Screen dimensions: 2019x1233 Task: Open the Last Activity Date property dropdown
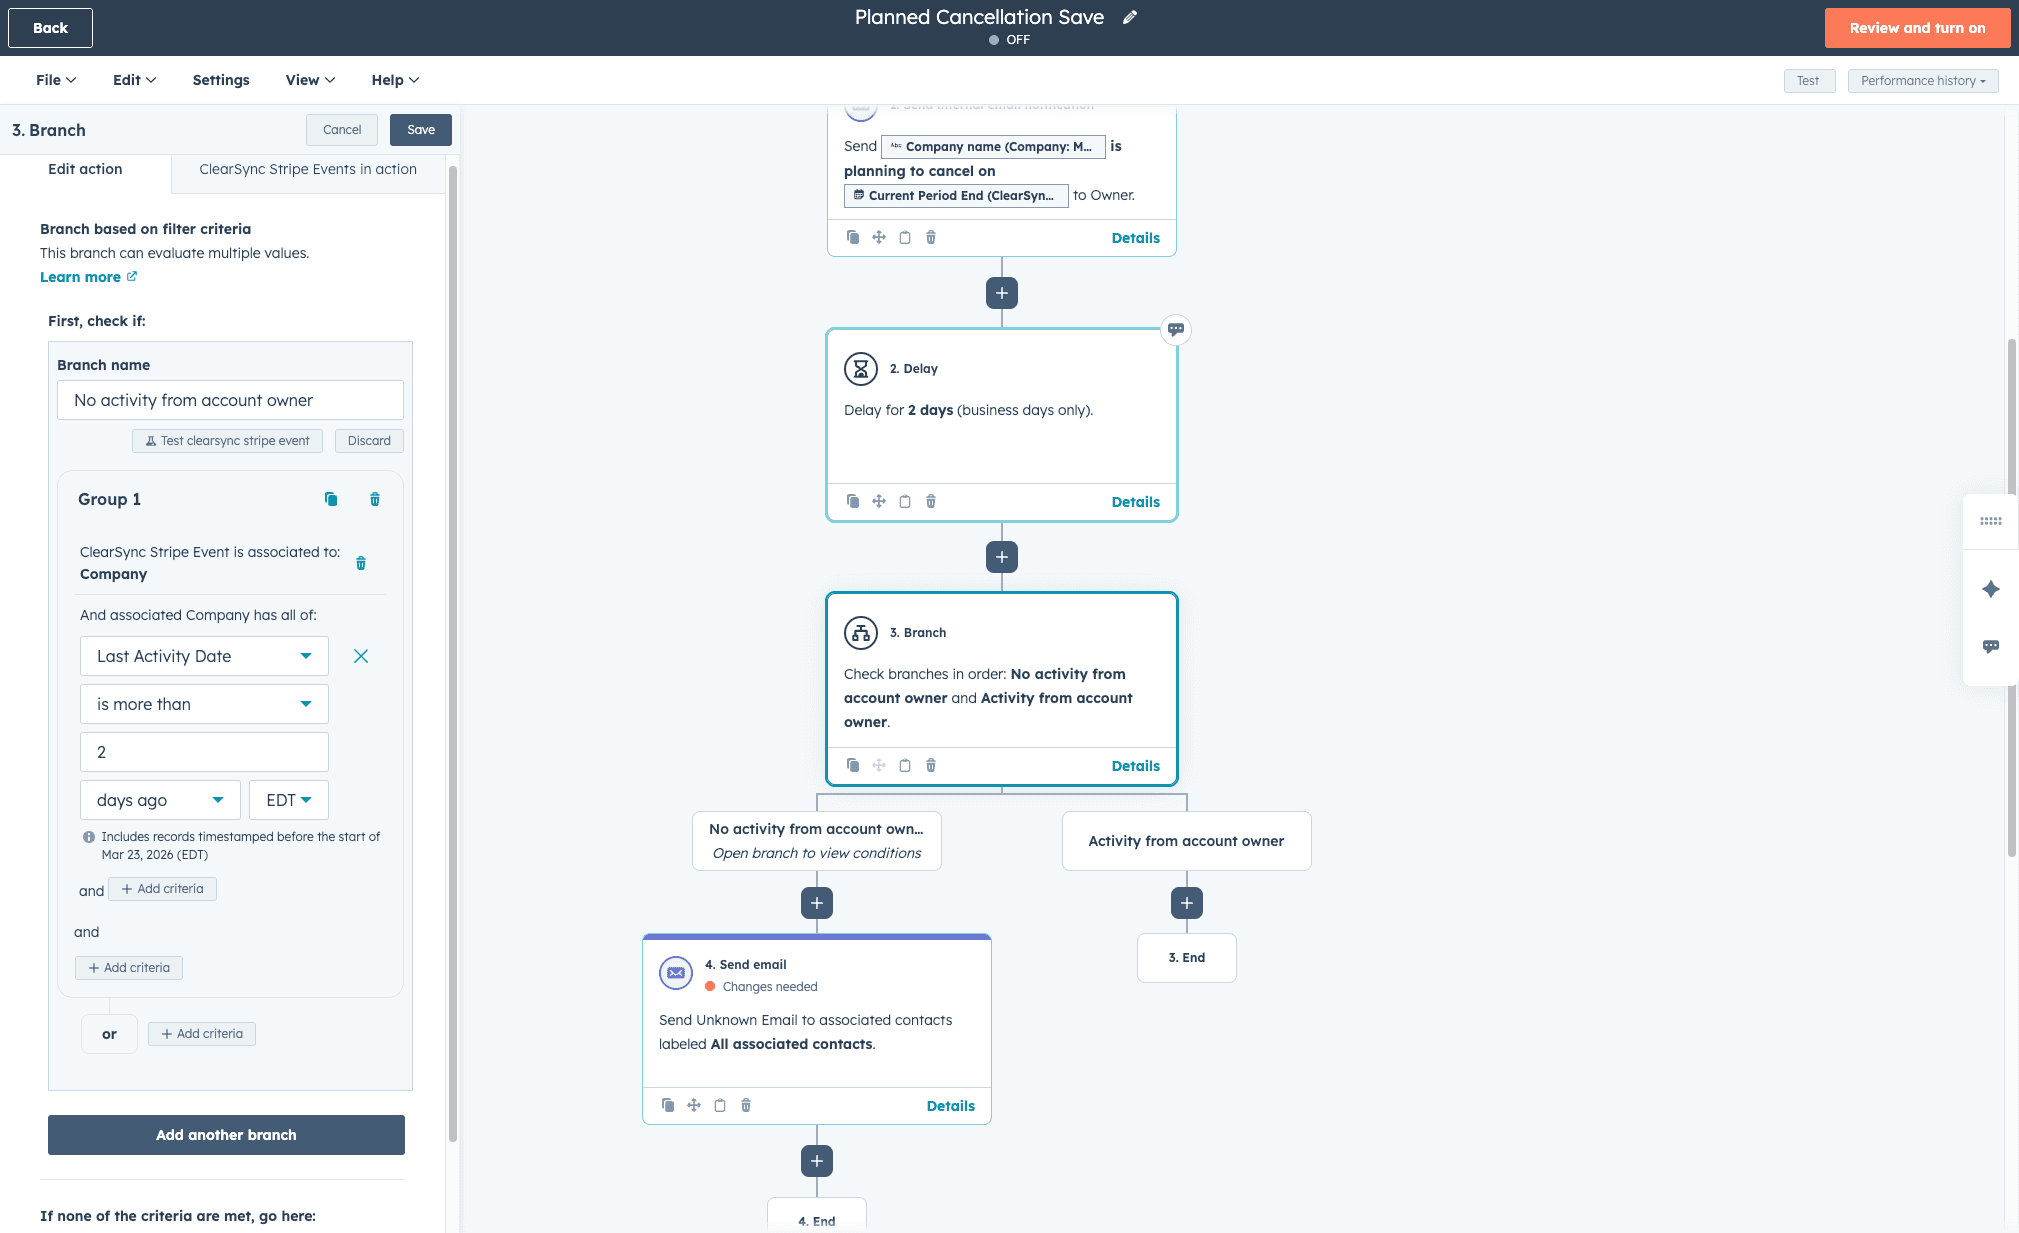point(204,656)
